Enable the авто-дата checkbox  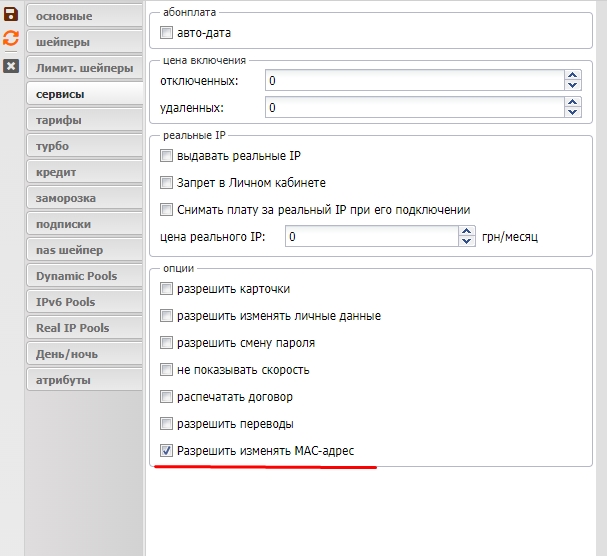(167, 33)
